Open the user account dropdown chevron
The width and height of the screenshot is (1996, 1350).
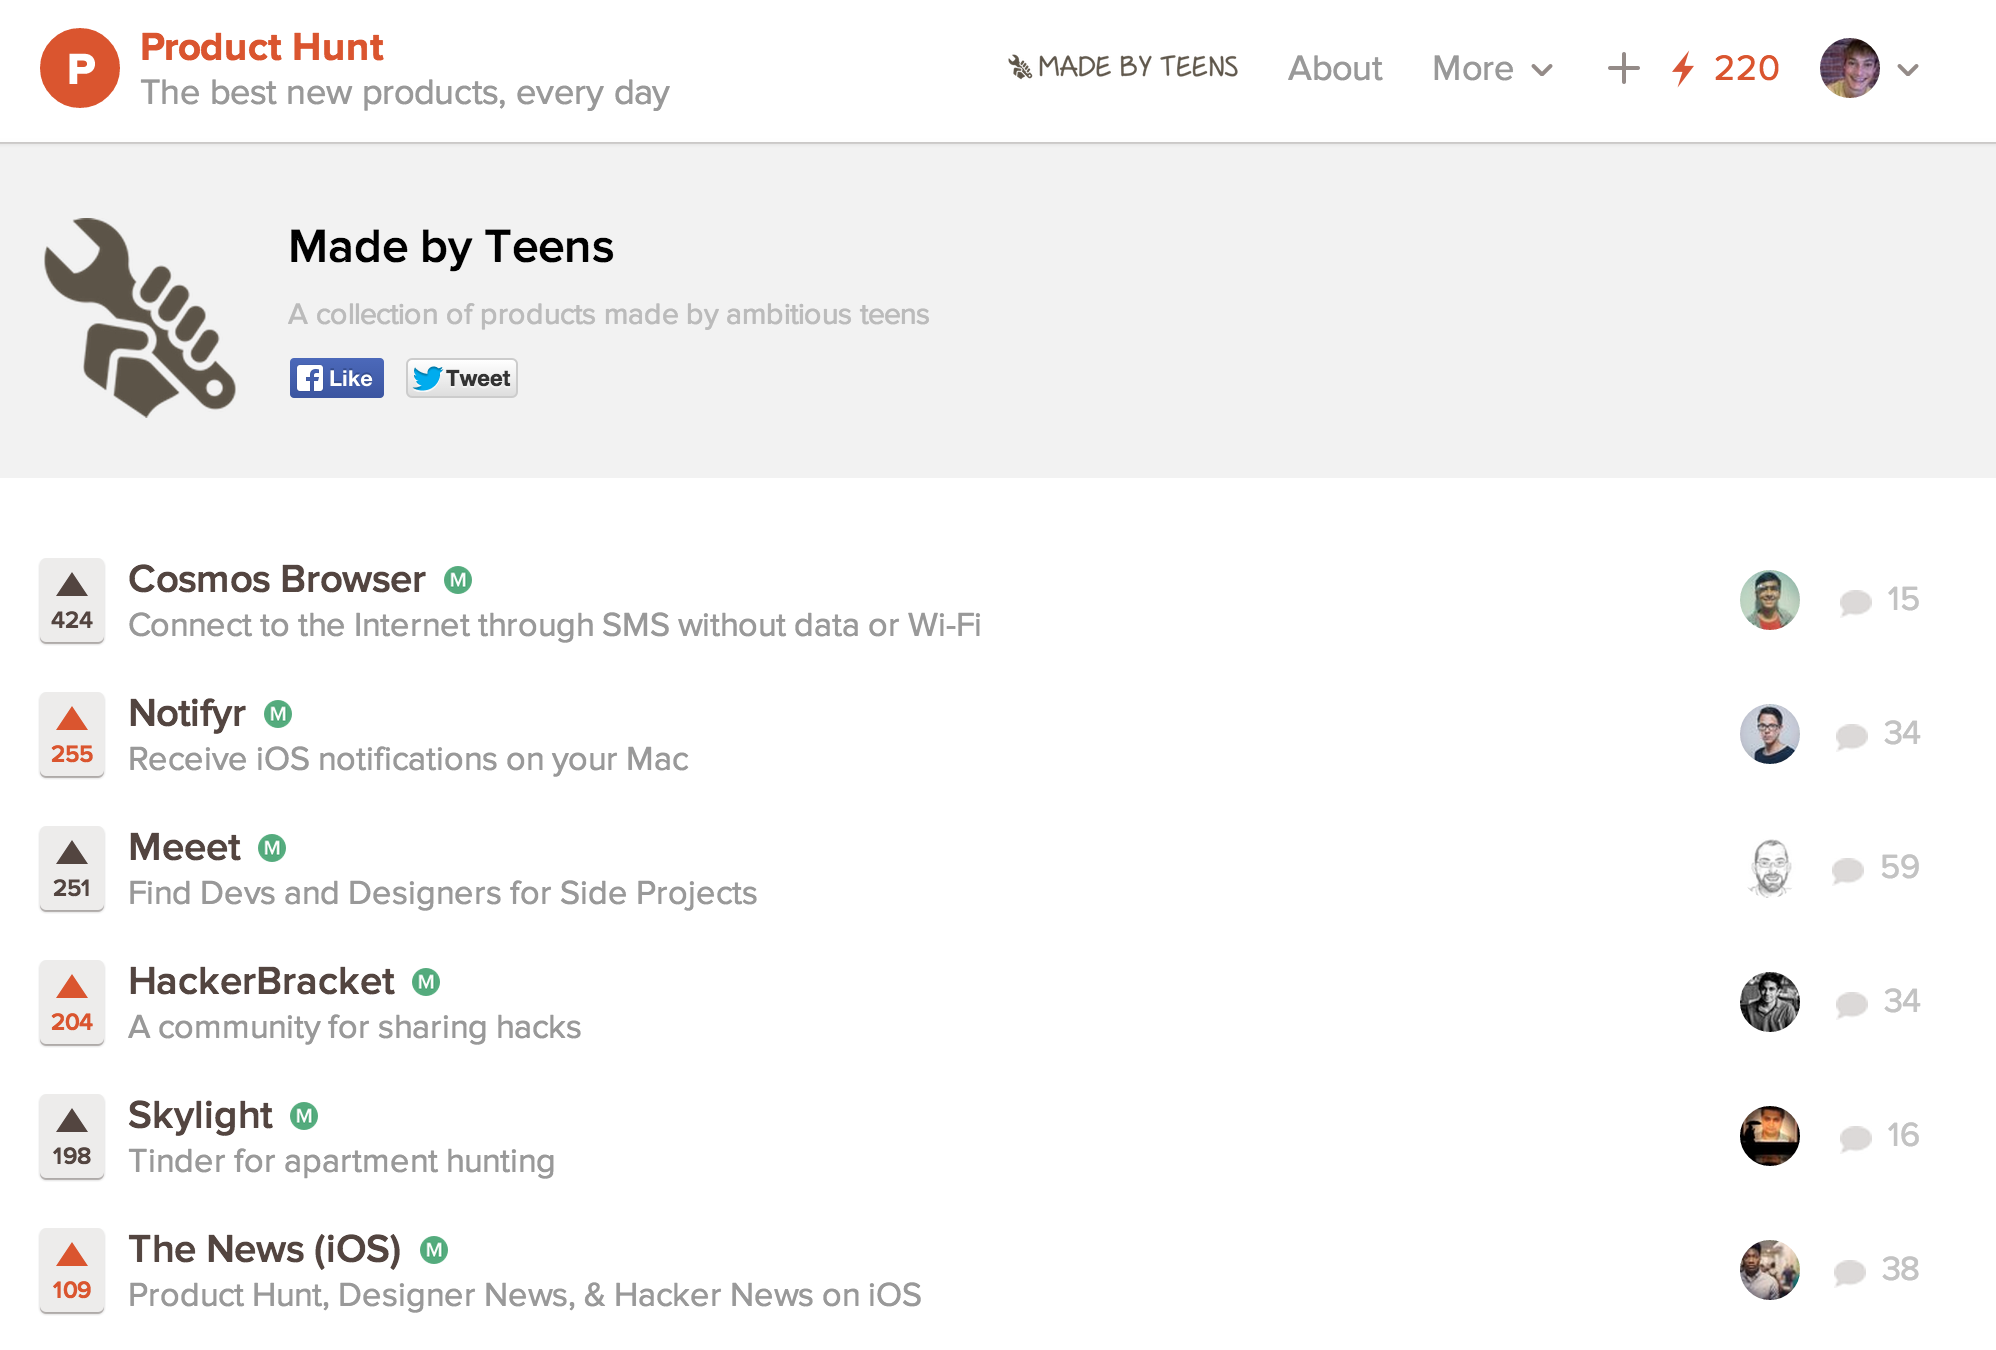(x=1908, y=70)
